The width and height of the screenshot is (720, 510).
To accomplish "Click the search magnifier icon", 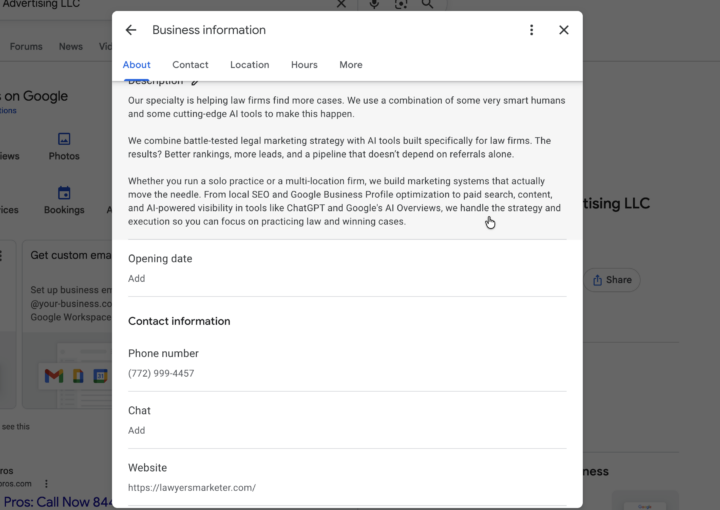I will (428, 4).
